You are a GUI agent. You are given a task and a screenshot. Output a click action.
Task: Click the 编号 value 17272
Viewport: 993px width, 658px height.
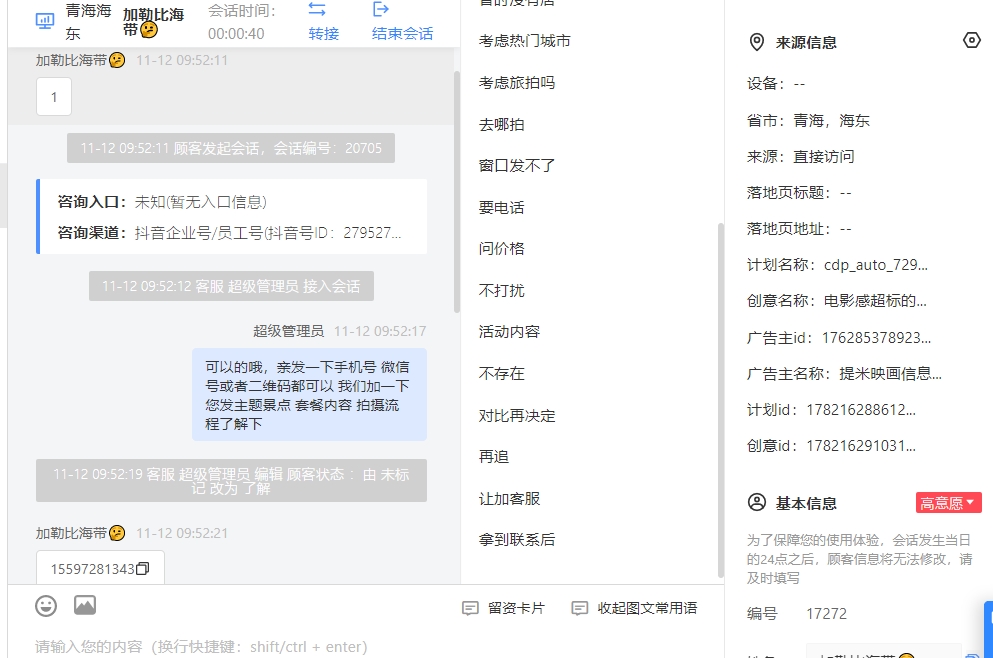826,614
